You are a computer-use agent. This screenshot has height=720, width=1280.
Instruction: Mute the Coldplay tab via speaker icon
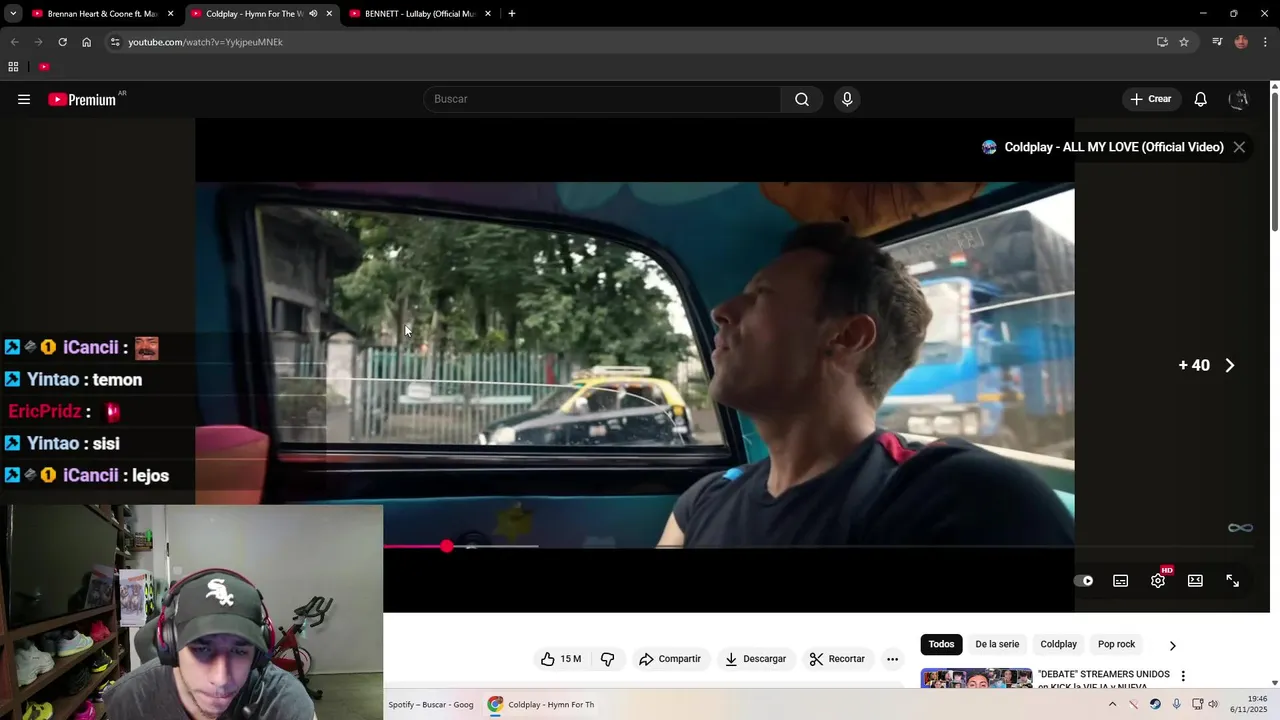[x=313, y=14]
